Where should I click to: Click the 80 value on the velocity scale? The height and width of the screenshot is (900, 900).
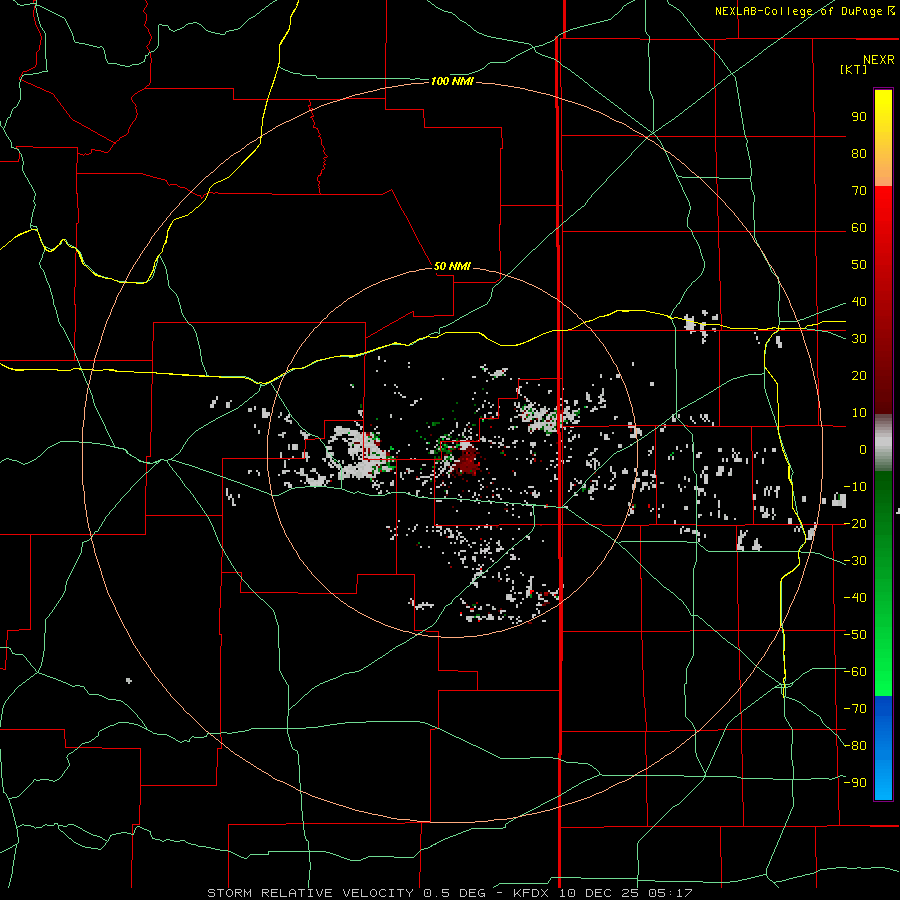(859, 154)
